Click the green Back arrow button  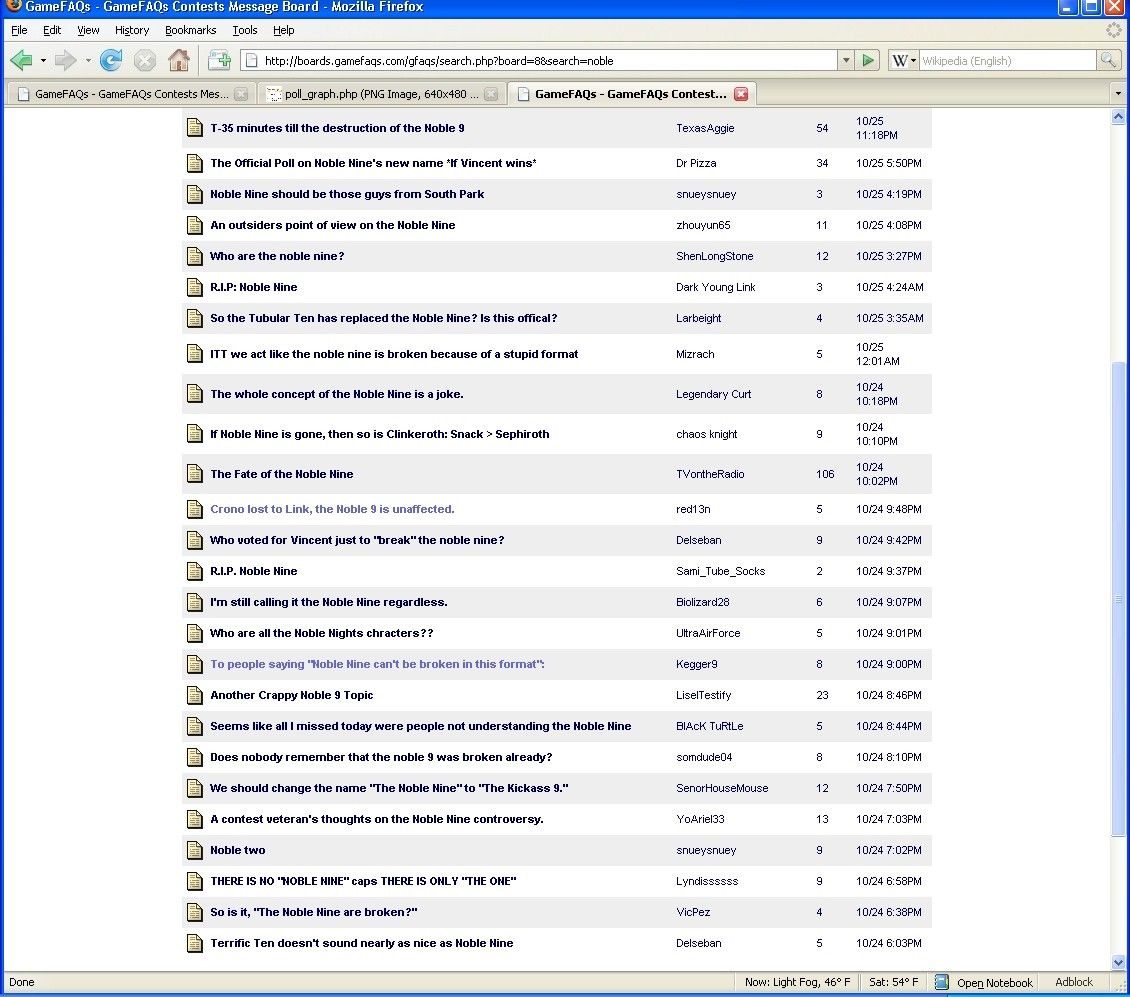pos(22,61)
